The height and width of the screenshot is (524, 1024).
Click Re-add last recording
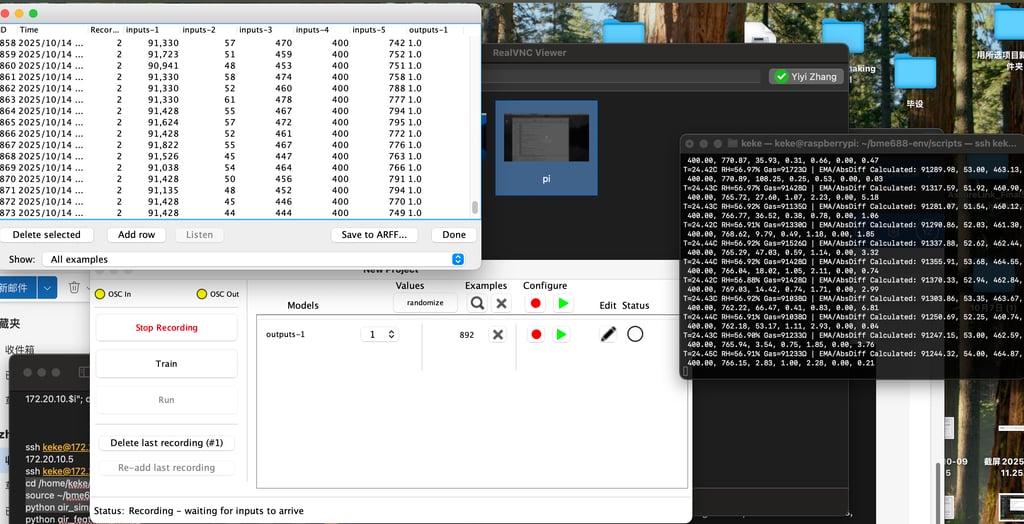pyautogui.click(x=167, y=468)
